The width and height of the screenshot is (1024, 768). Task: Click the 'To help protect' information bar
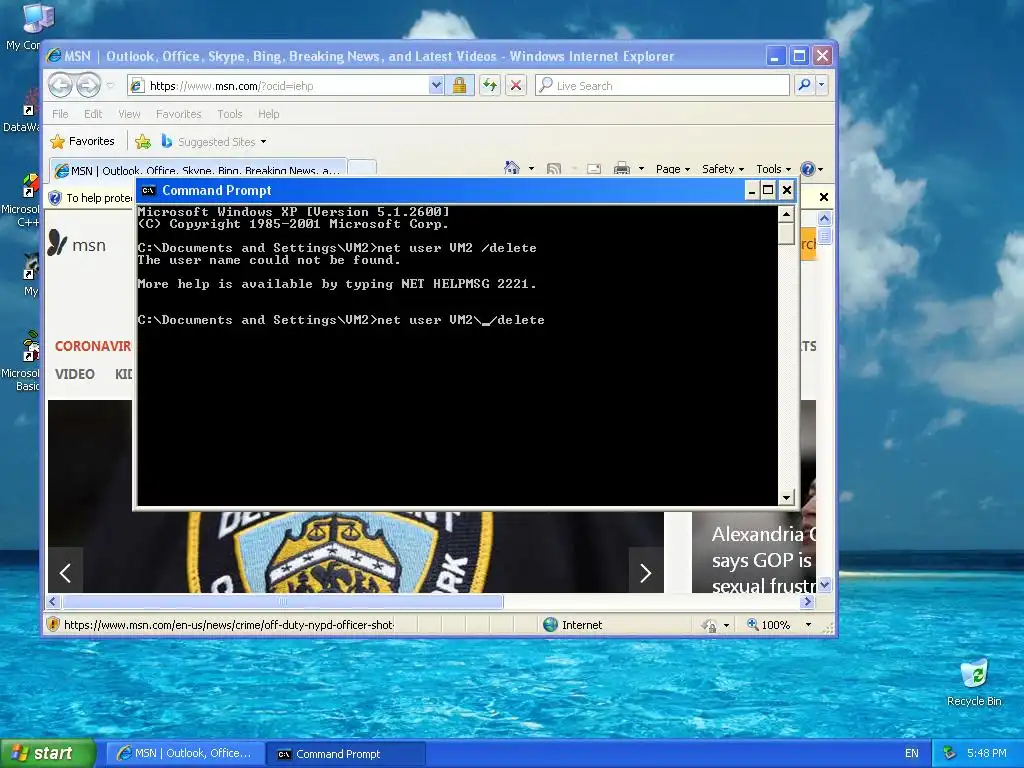coord(91,197)
